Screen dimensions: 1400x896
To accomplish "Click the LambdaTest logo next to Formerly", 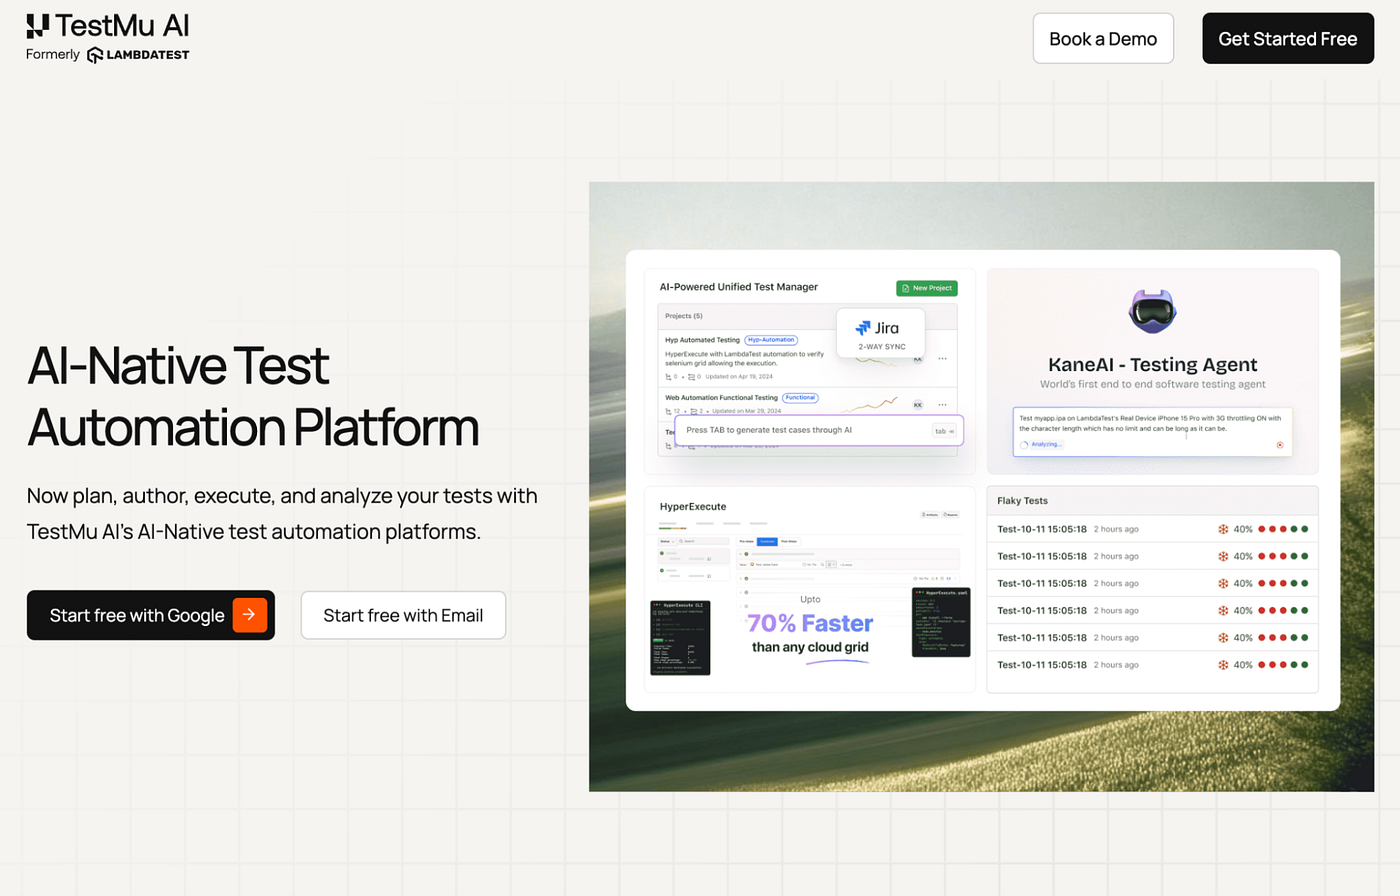I will 138,55.
